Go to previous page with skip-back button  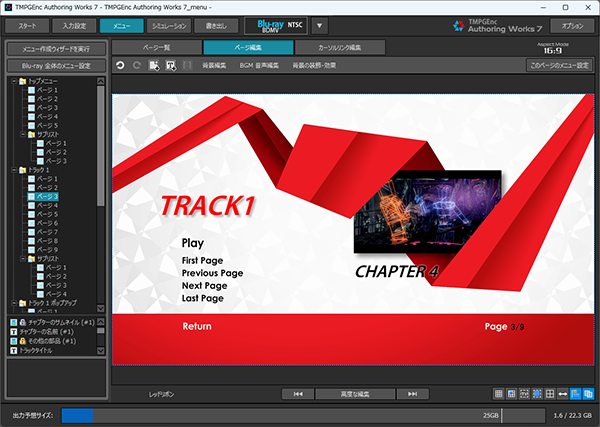298,394
